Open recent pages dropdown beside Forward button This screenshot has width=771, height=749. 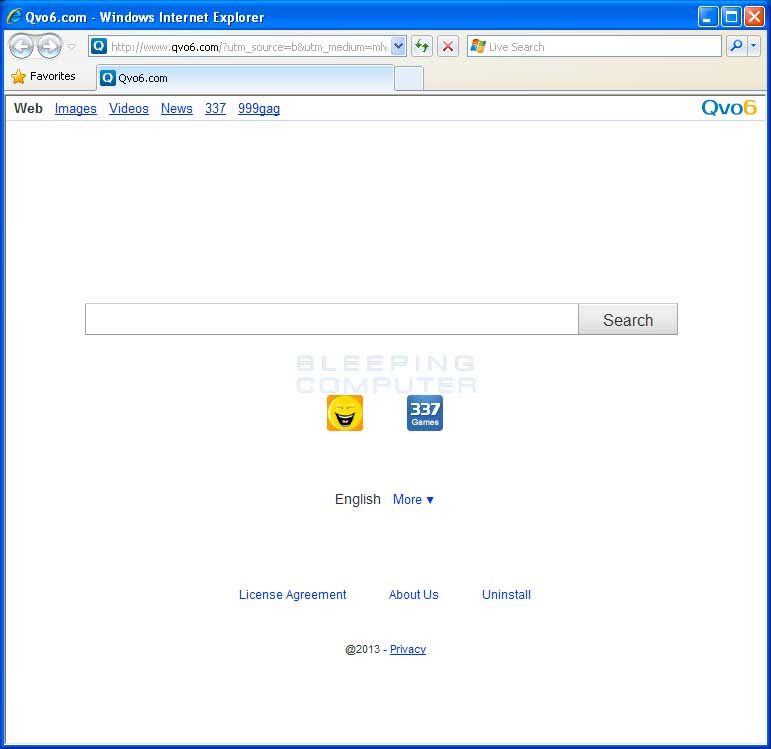click(x=72, y=47)
